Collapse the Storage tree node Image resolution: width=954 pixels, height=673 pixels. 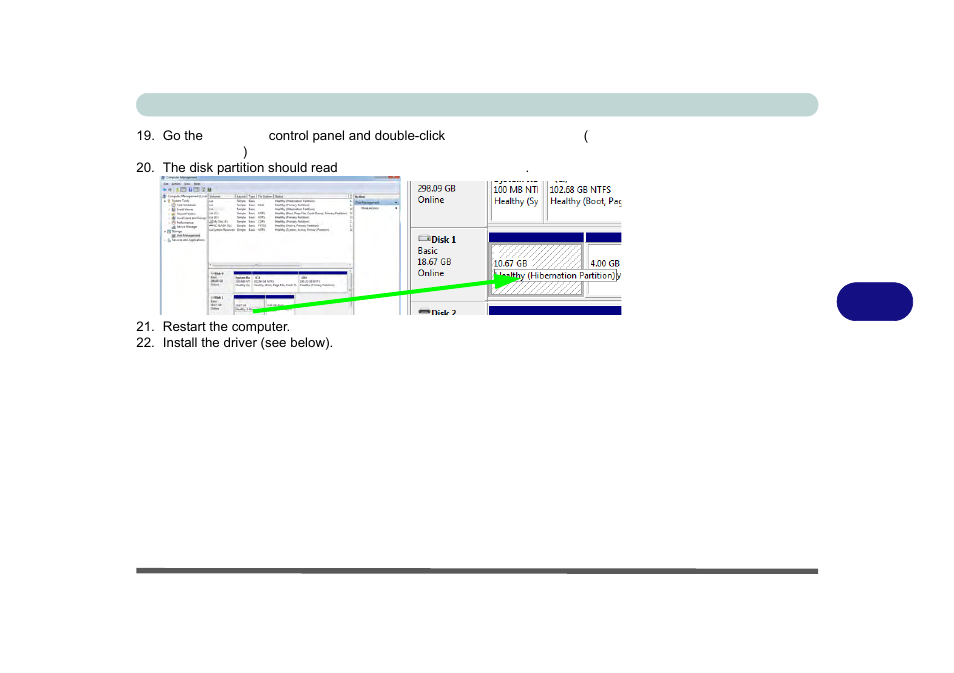pyautogui.click(x=165, y=231)
